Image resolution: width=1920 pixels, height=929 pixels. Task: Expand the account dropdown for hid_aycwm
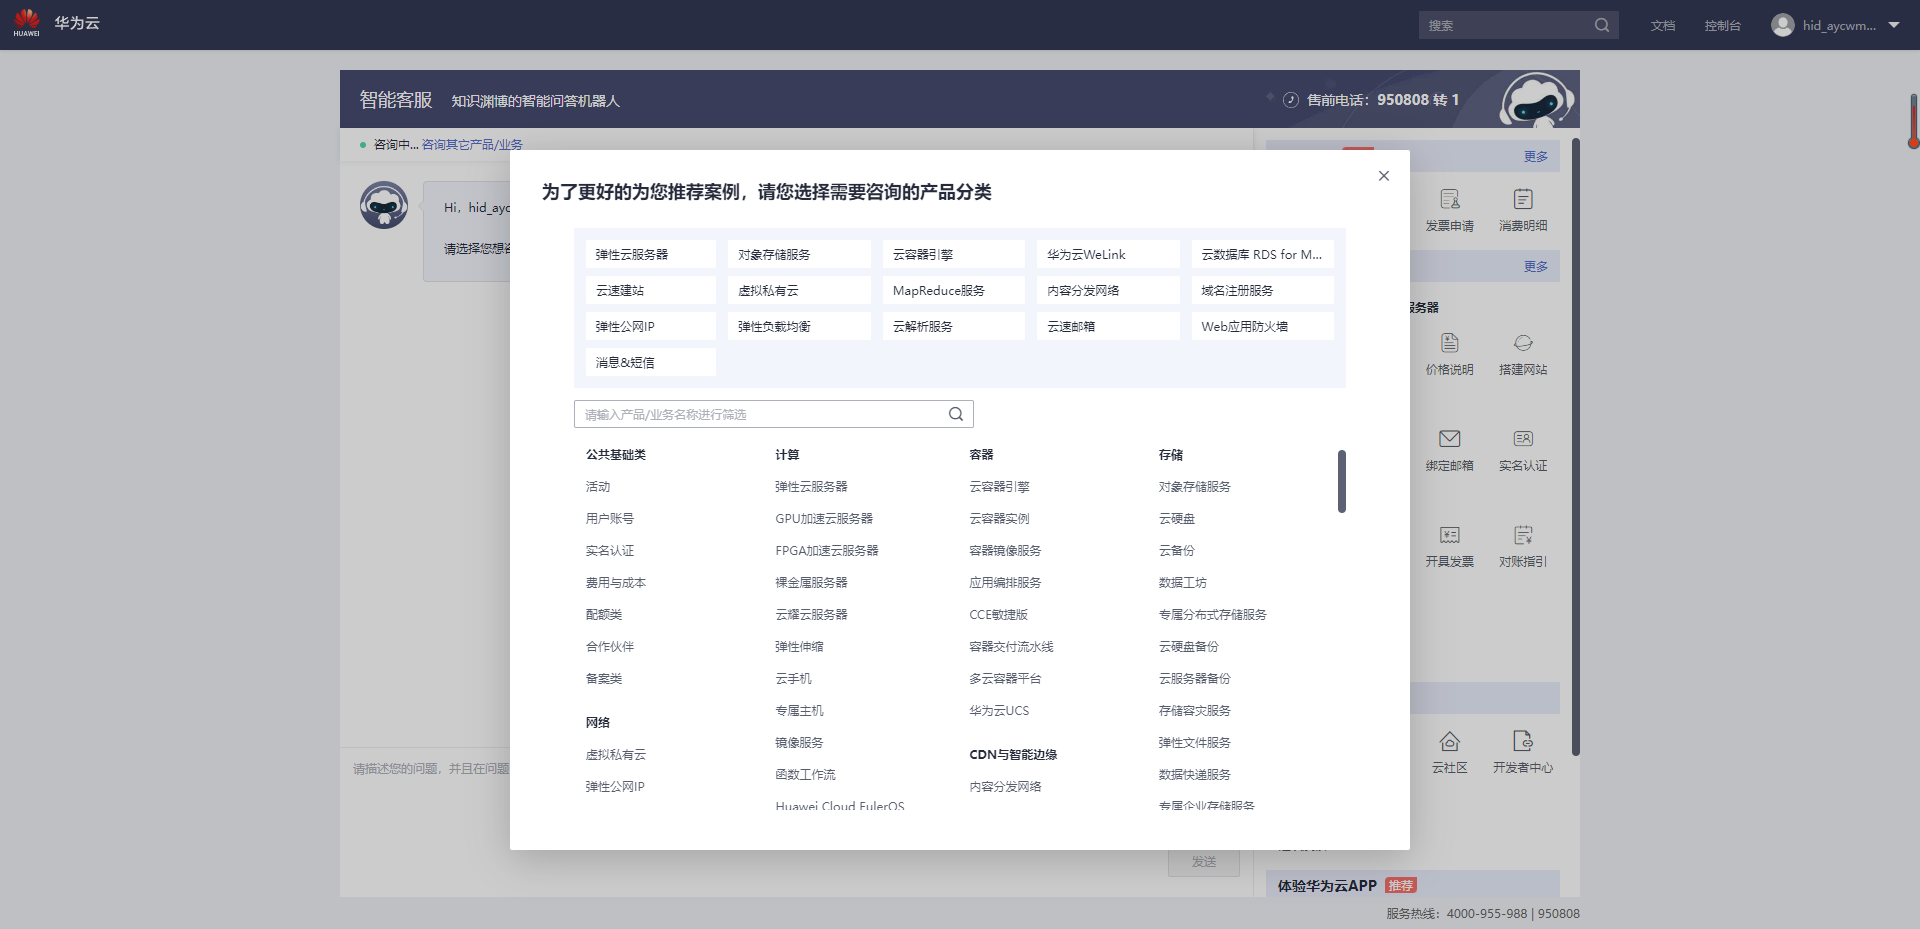pyautogui.click(x=1894, y=25)
